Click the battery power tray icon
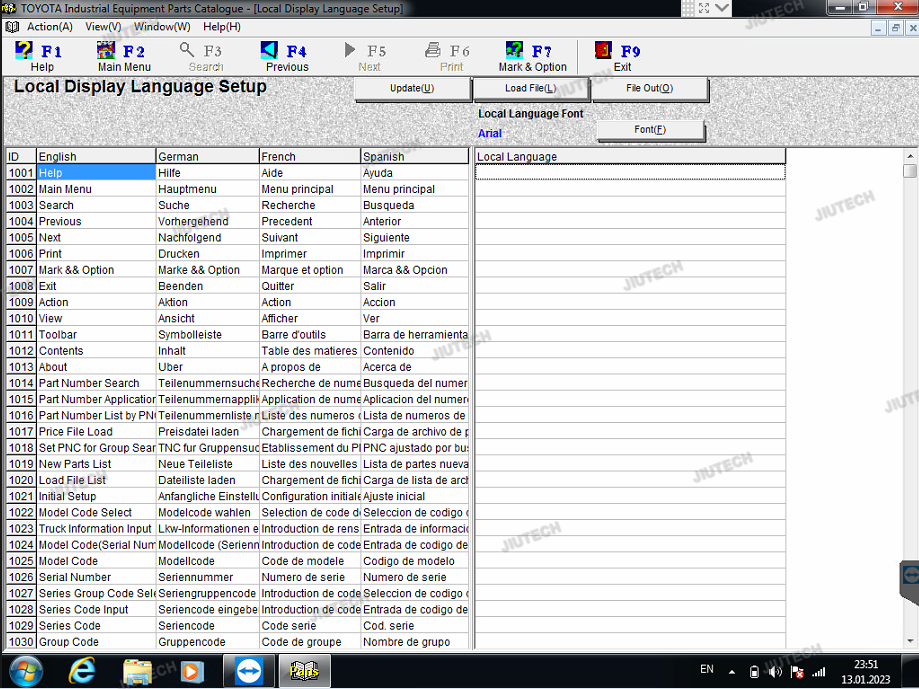The width and height of the screenshot is (919, 689). [x=754, y=671]
